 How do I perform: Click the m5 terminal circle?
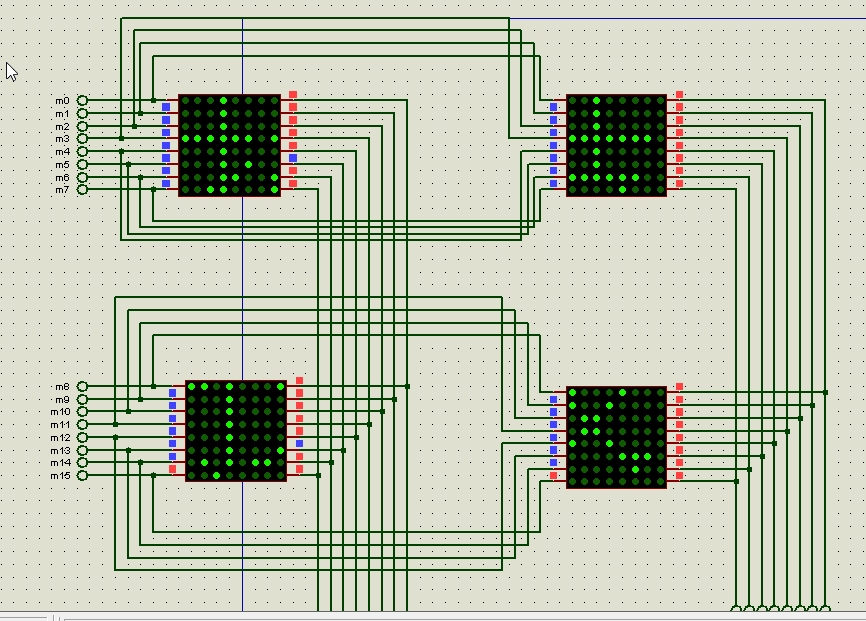point(82,164)
